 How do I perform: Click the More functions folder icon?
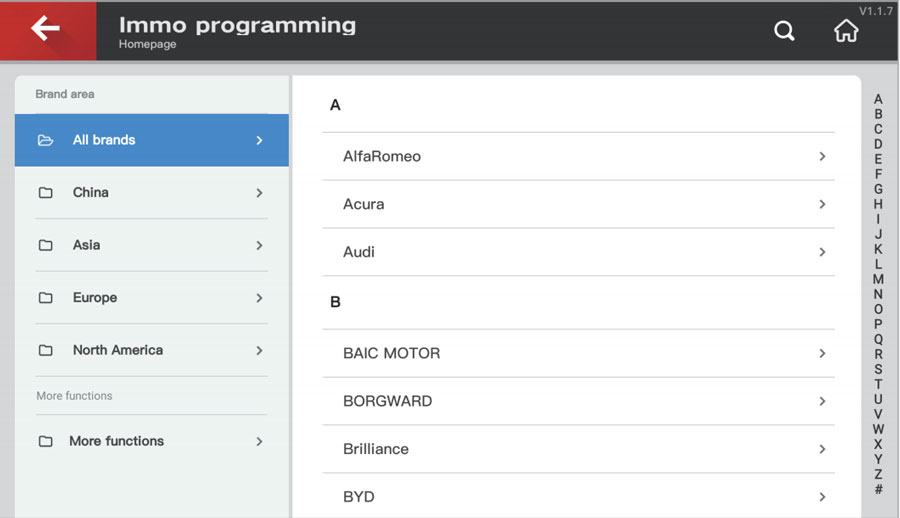tap(45, 441)
